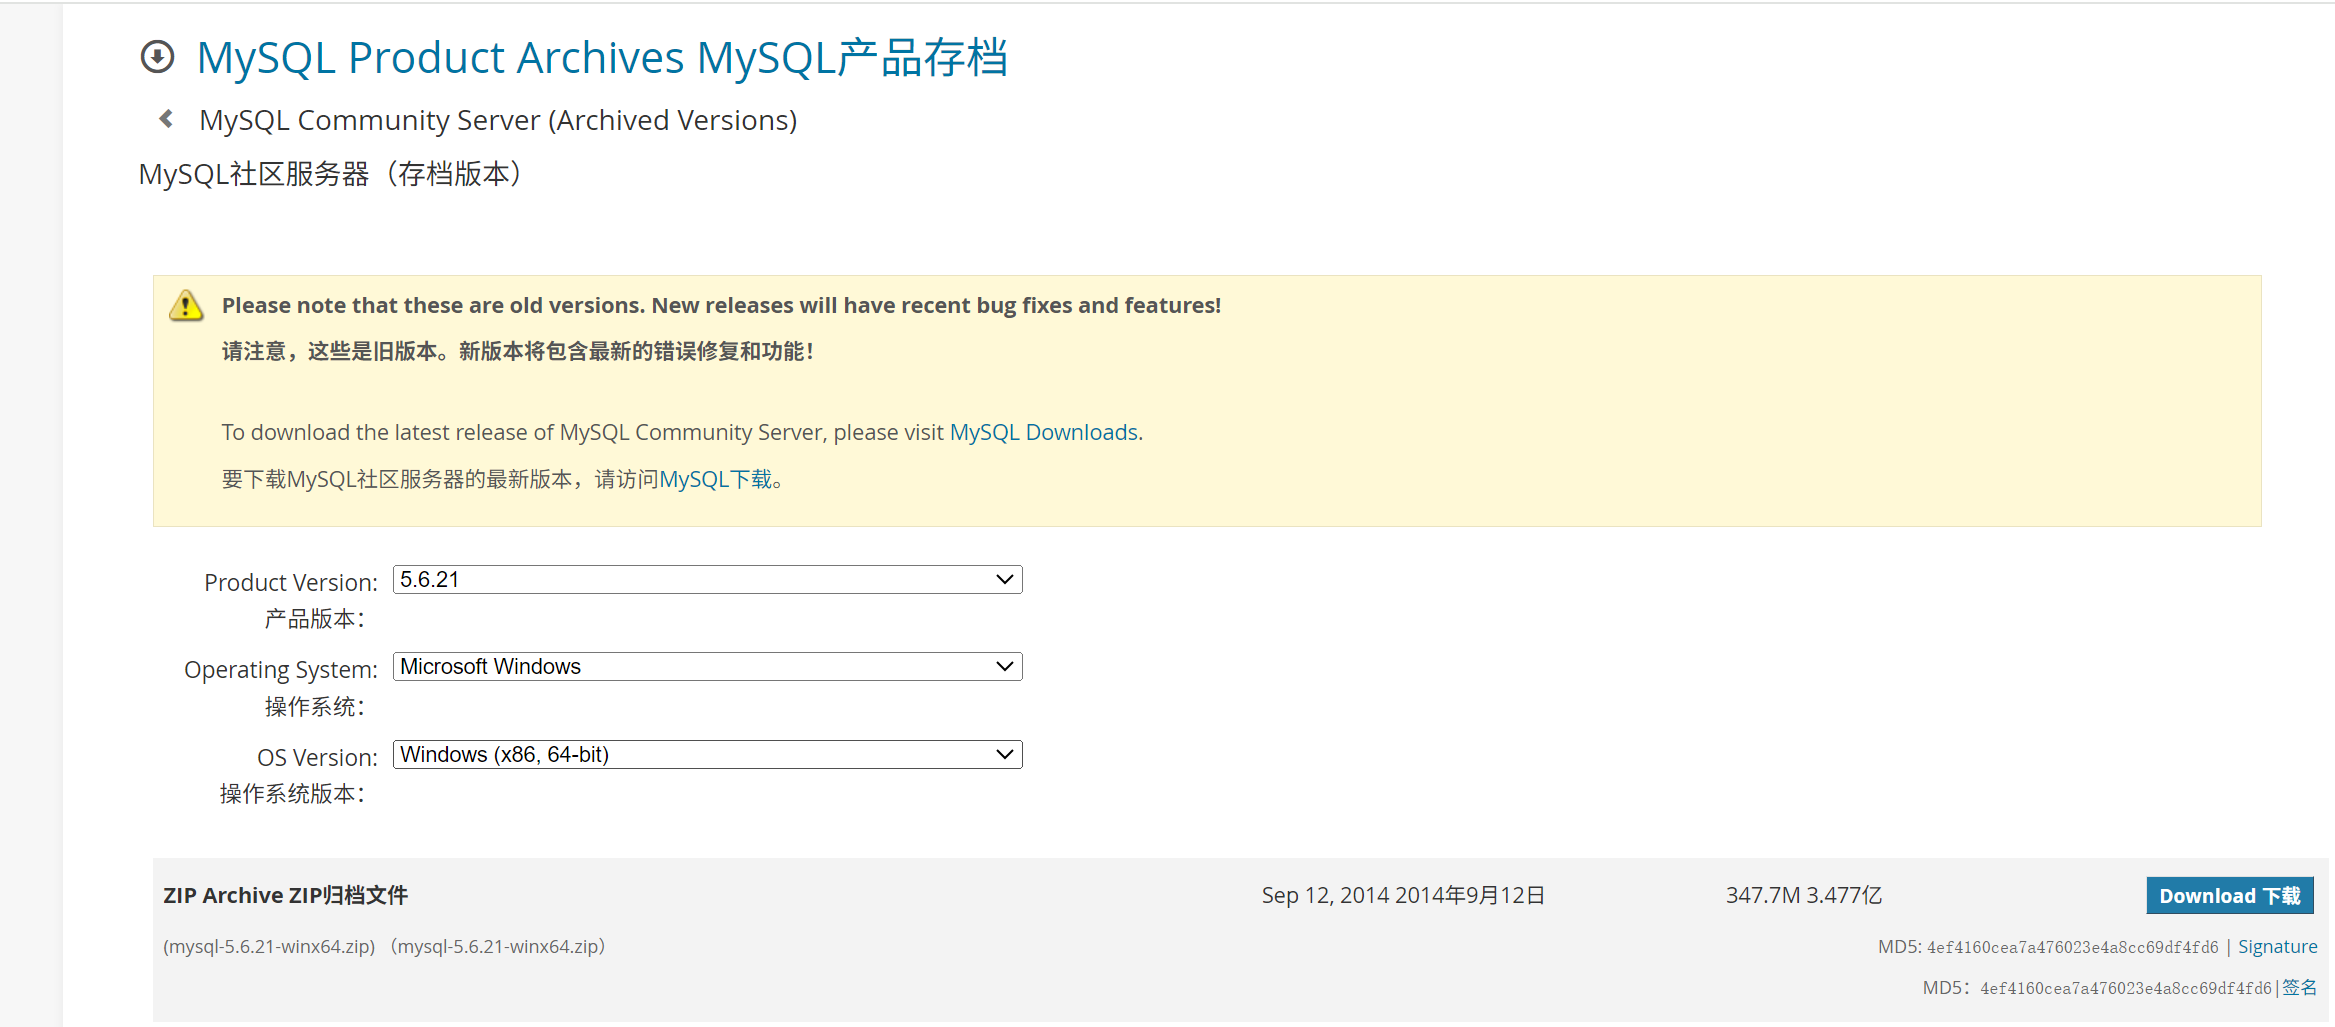Click the MD5 hash on the 签名 line
Viewport: 2335px width, 1027px height.
(2126, 989)
